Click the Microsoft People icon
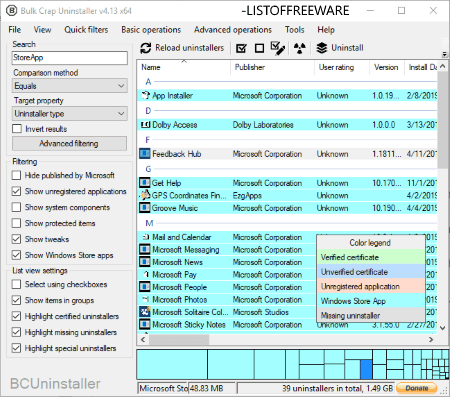Viewport: 450px width, 397px height. click(x=145, y=287)
